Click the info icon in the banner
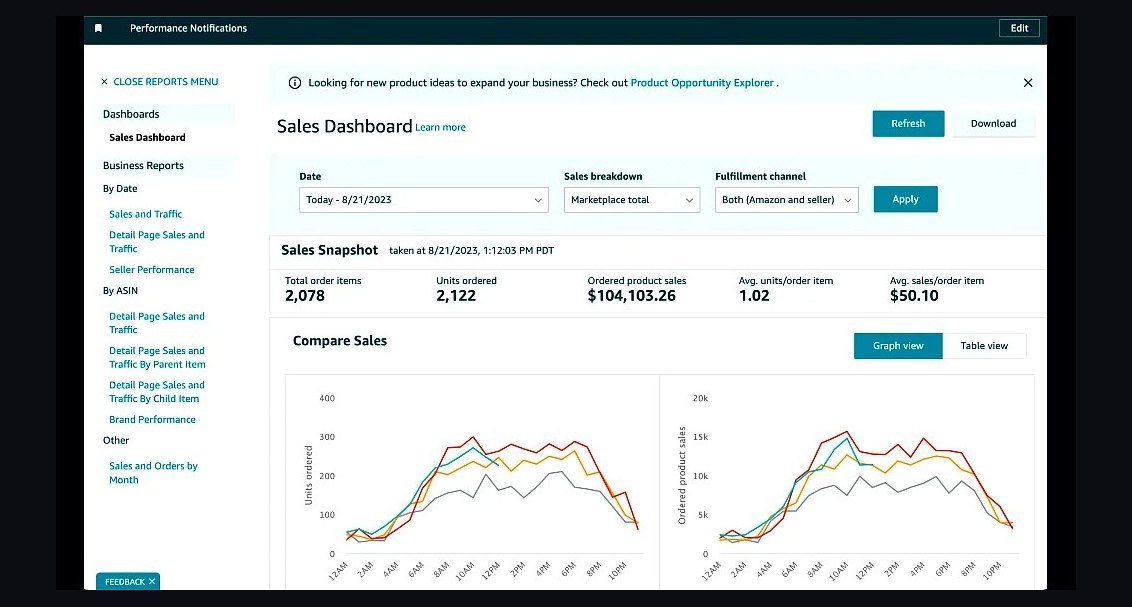The width and height of the screenshot is (1132, 607). click(x=295, y=83)
